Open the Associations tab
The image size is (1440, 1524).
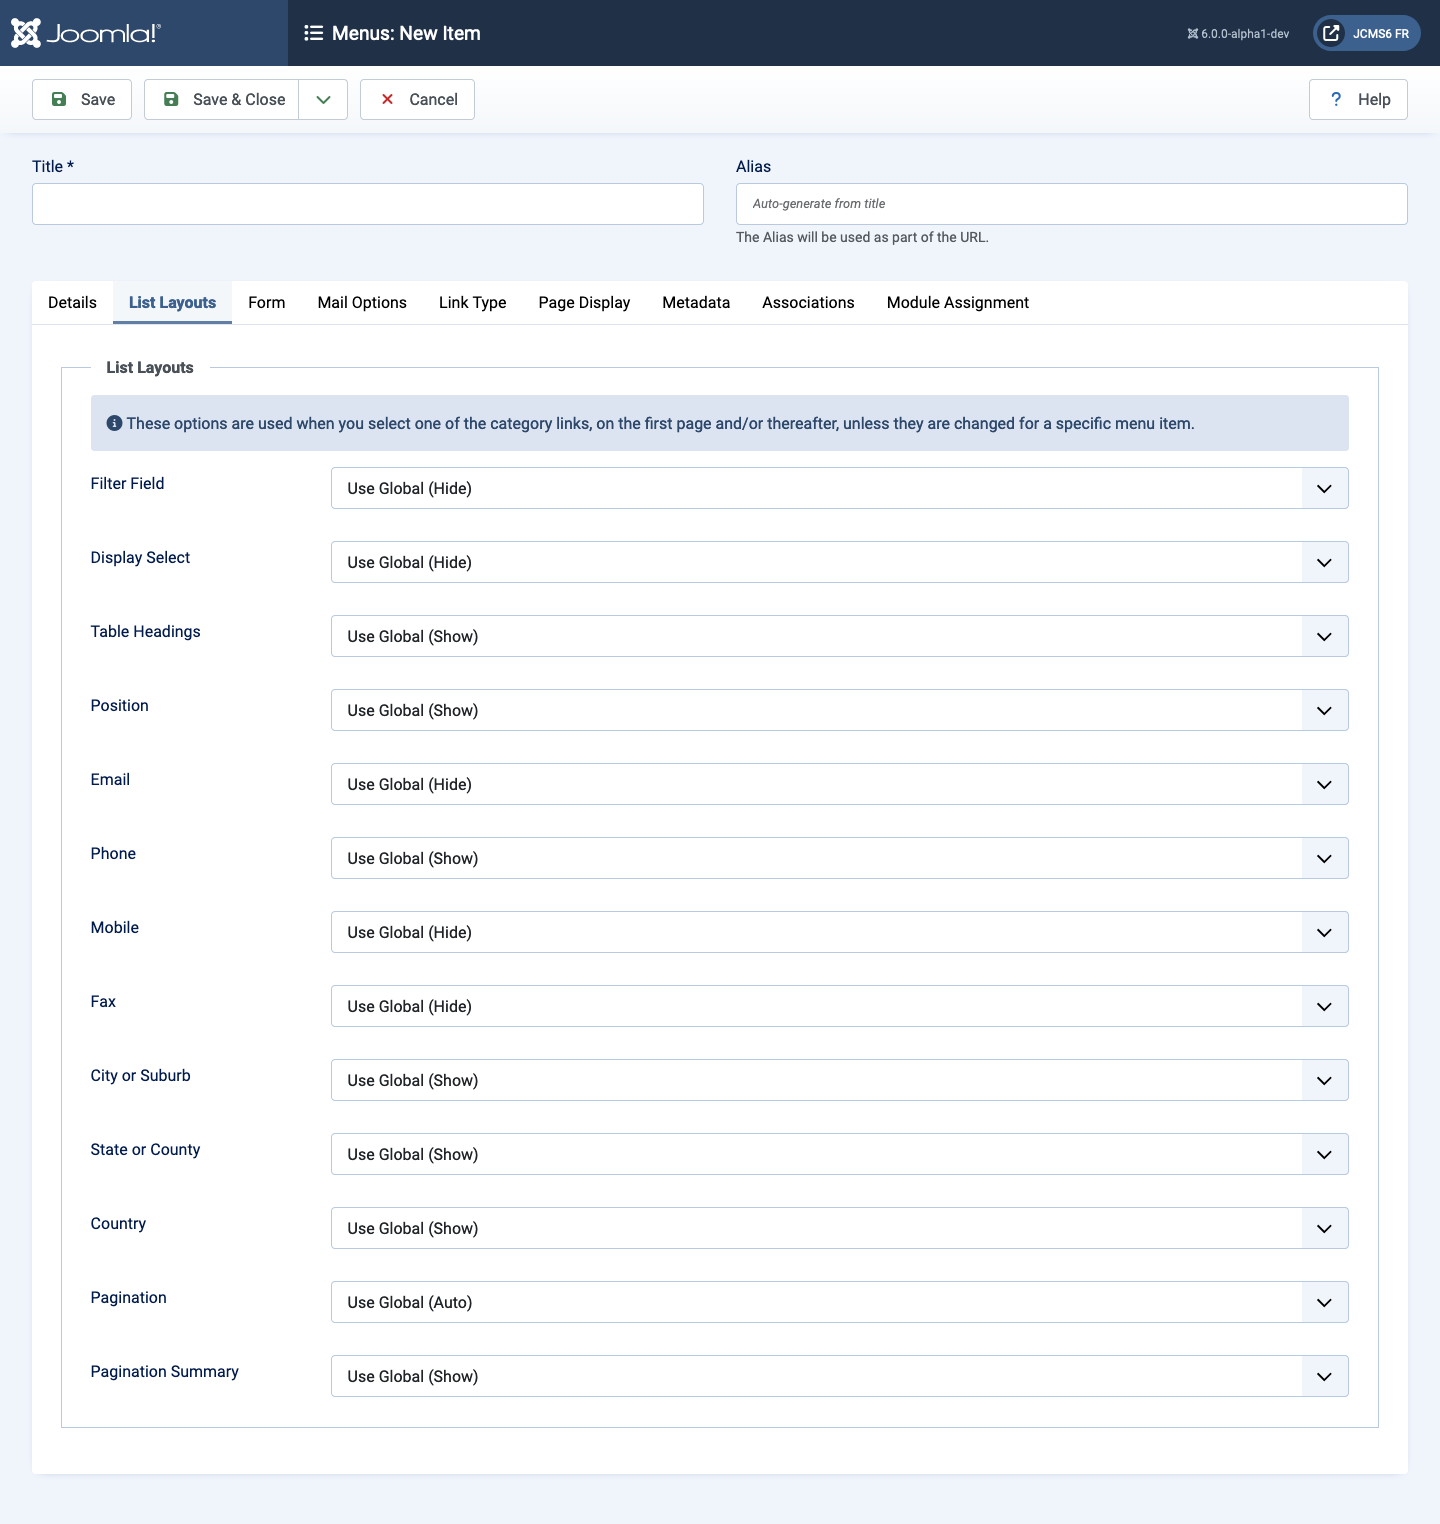tap(808, 302)
